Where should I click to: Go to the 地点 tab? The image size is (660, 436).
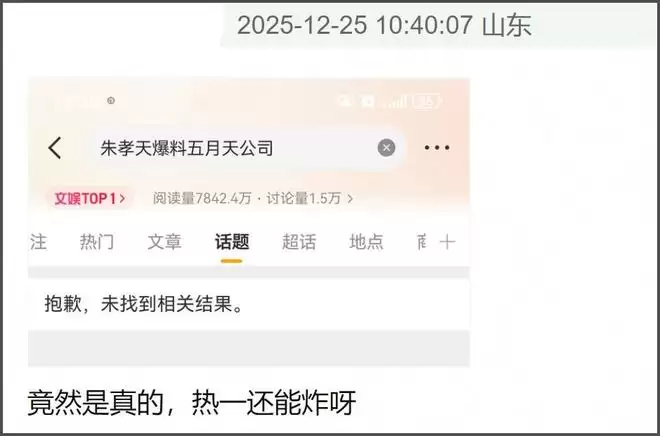tap(366, 242)
